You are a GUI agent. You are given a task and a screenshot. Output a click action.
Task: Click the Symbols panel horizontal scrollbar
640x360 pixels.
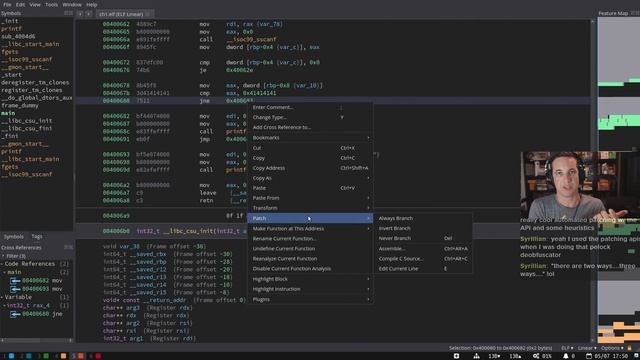point(37,340)
